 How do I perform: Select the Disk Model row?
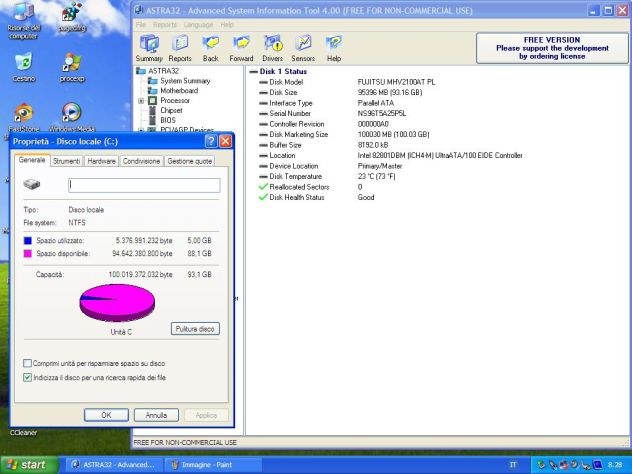click(347, 82)
